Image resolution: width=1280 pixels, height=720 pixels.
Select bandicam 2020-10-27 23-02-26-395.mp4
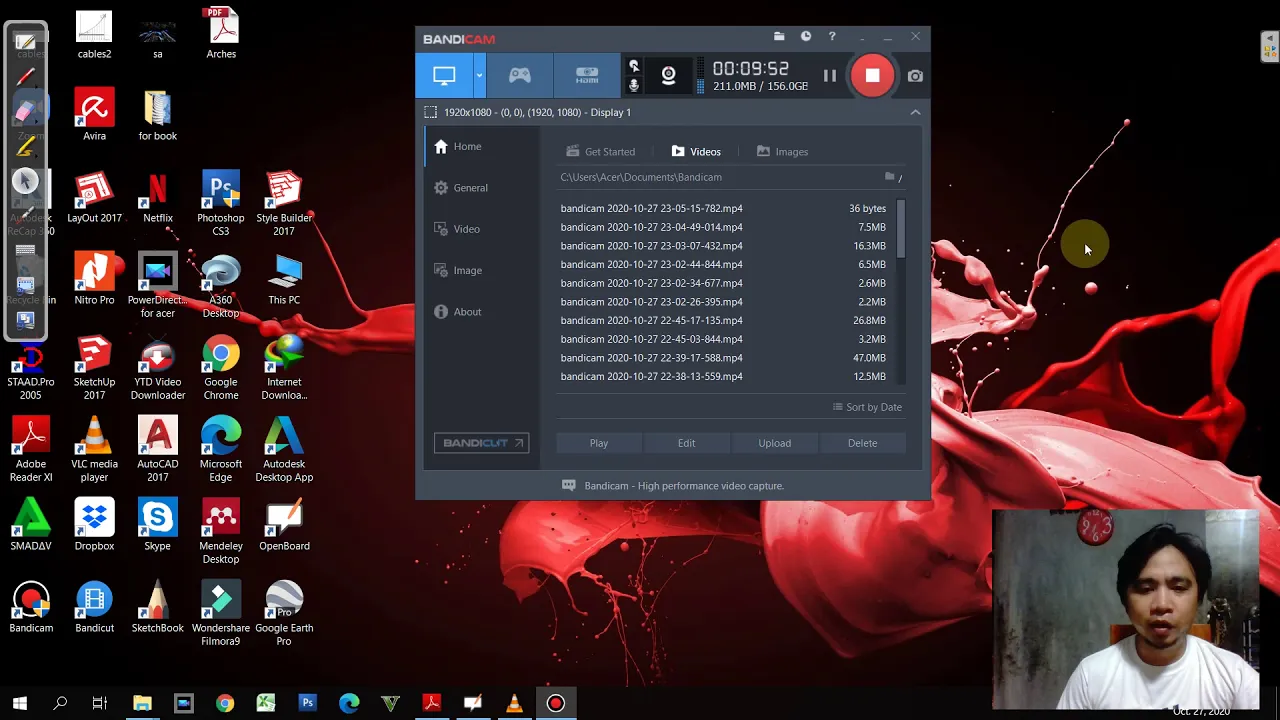723,302
